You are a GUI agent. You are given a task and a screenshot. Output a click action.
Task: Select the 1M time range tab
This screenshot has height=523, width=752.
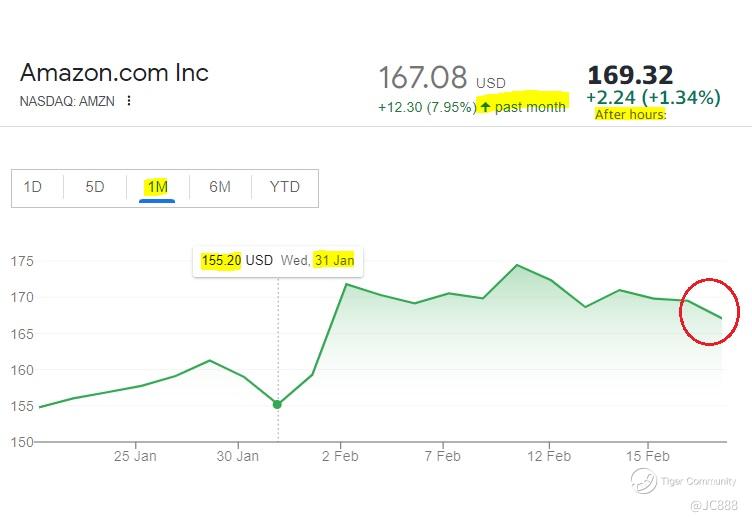click(x=157, y=187)
